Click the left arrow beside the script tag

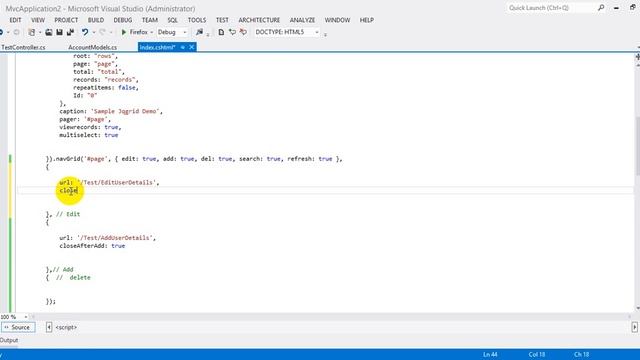[49, 327]
